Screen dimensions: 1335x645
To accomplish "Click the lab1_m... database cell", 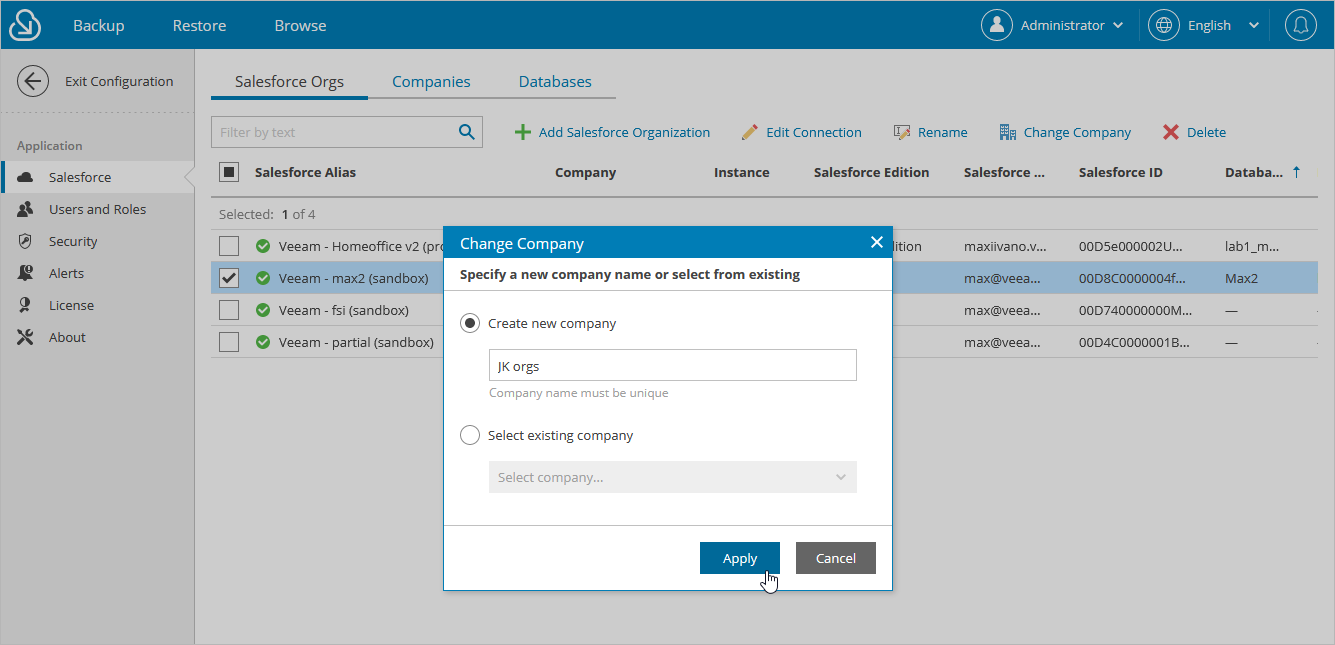I will click(1251, 246).
